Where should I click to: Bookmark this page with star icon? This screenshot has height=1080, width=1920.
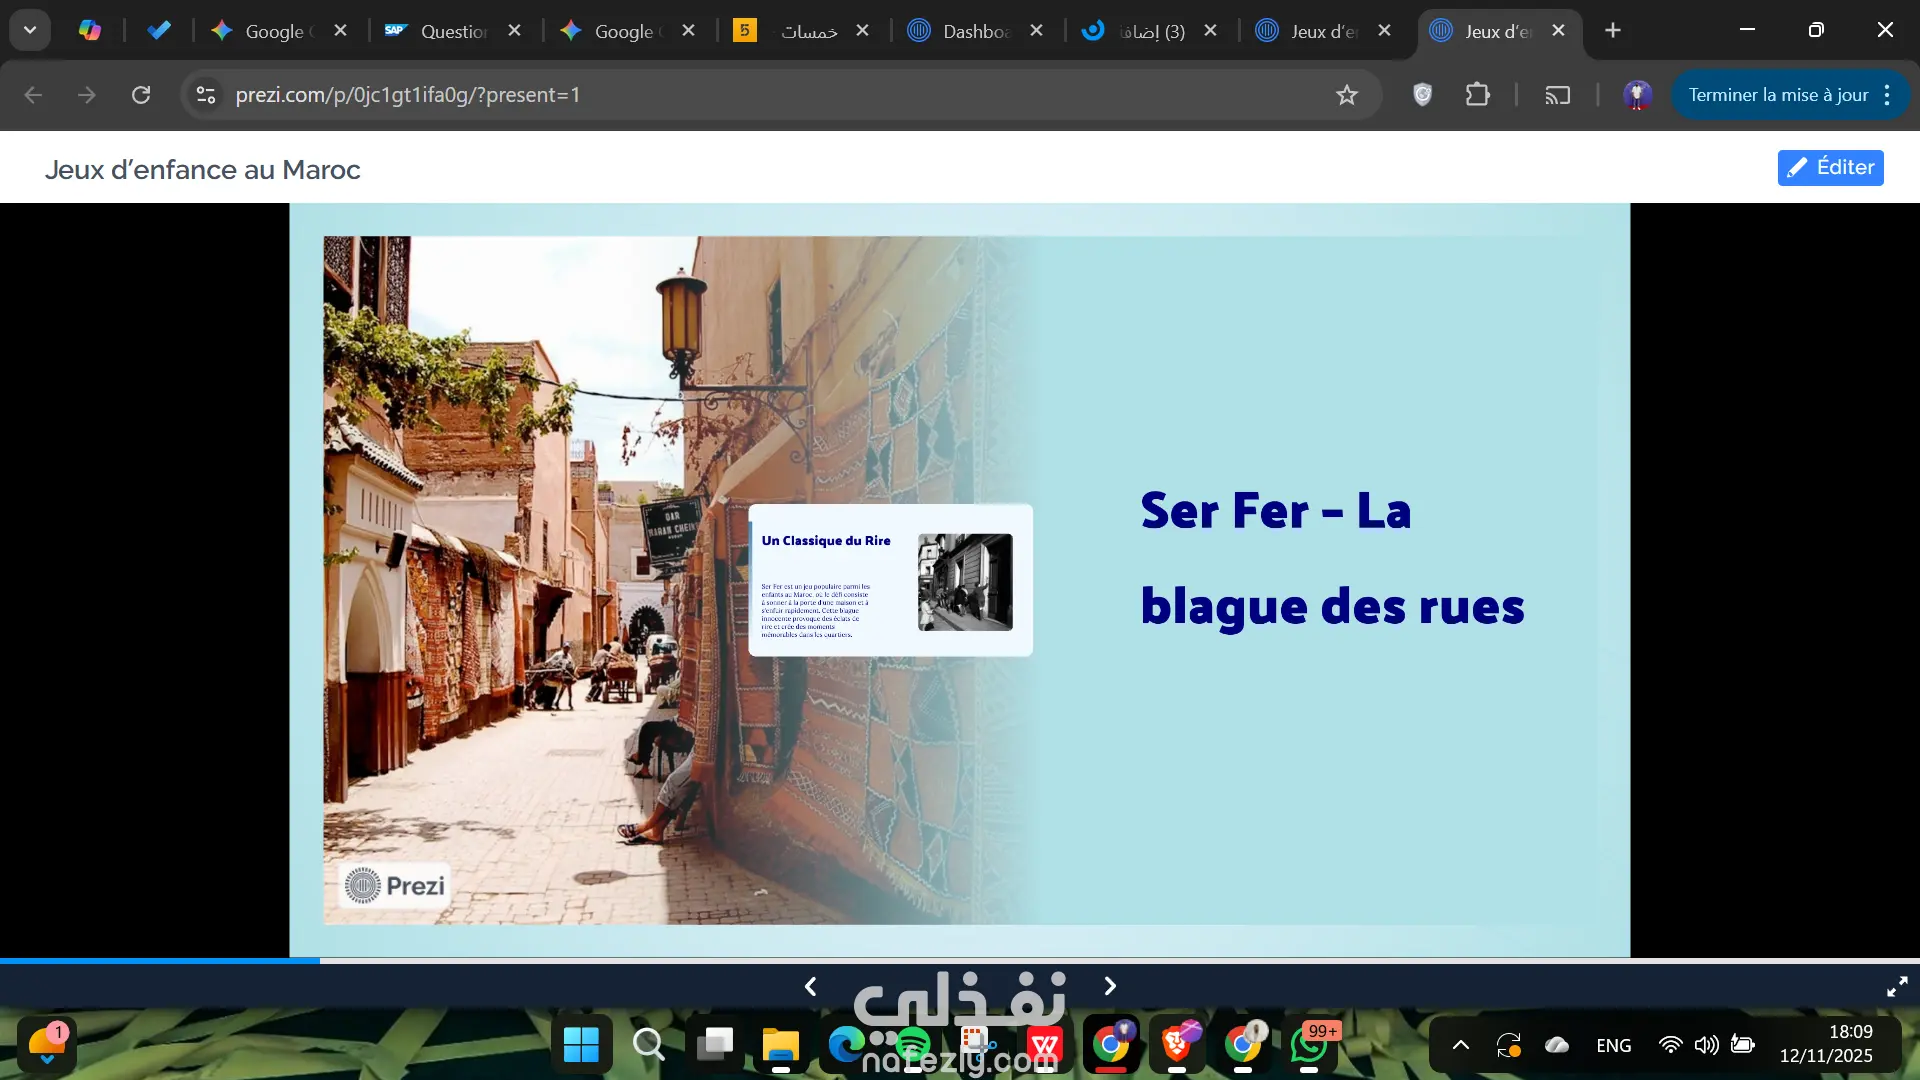pyautogui.click(x=1347, y=95)
